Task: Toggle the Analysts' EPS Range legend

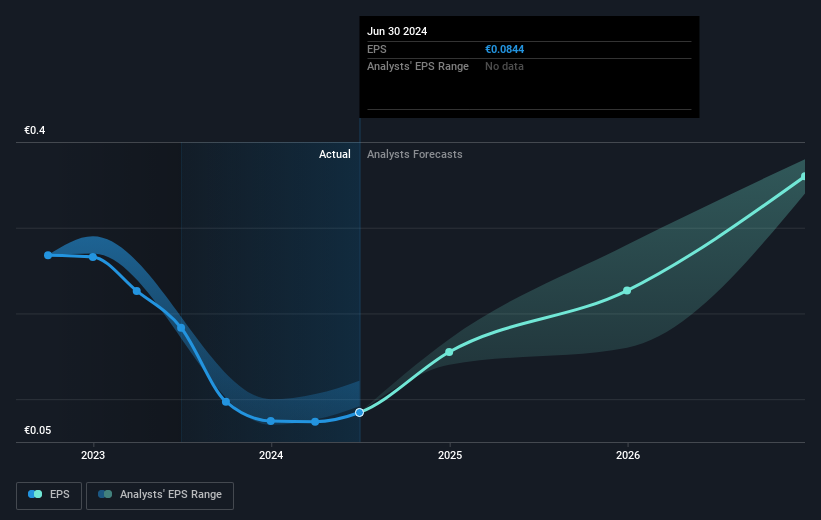Action: click(160, 495)
